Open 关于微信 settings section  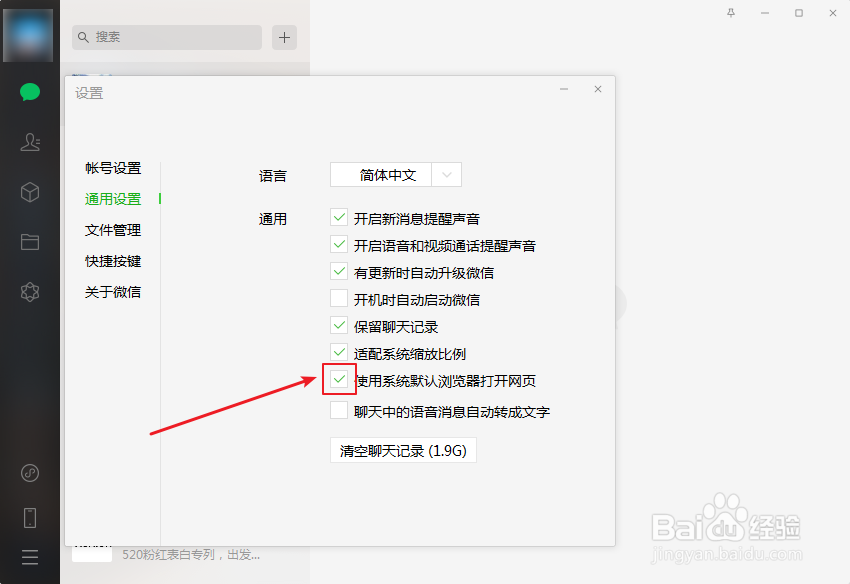pyautogui.click(x=112, y=292)
